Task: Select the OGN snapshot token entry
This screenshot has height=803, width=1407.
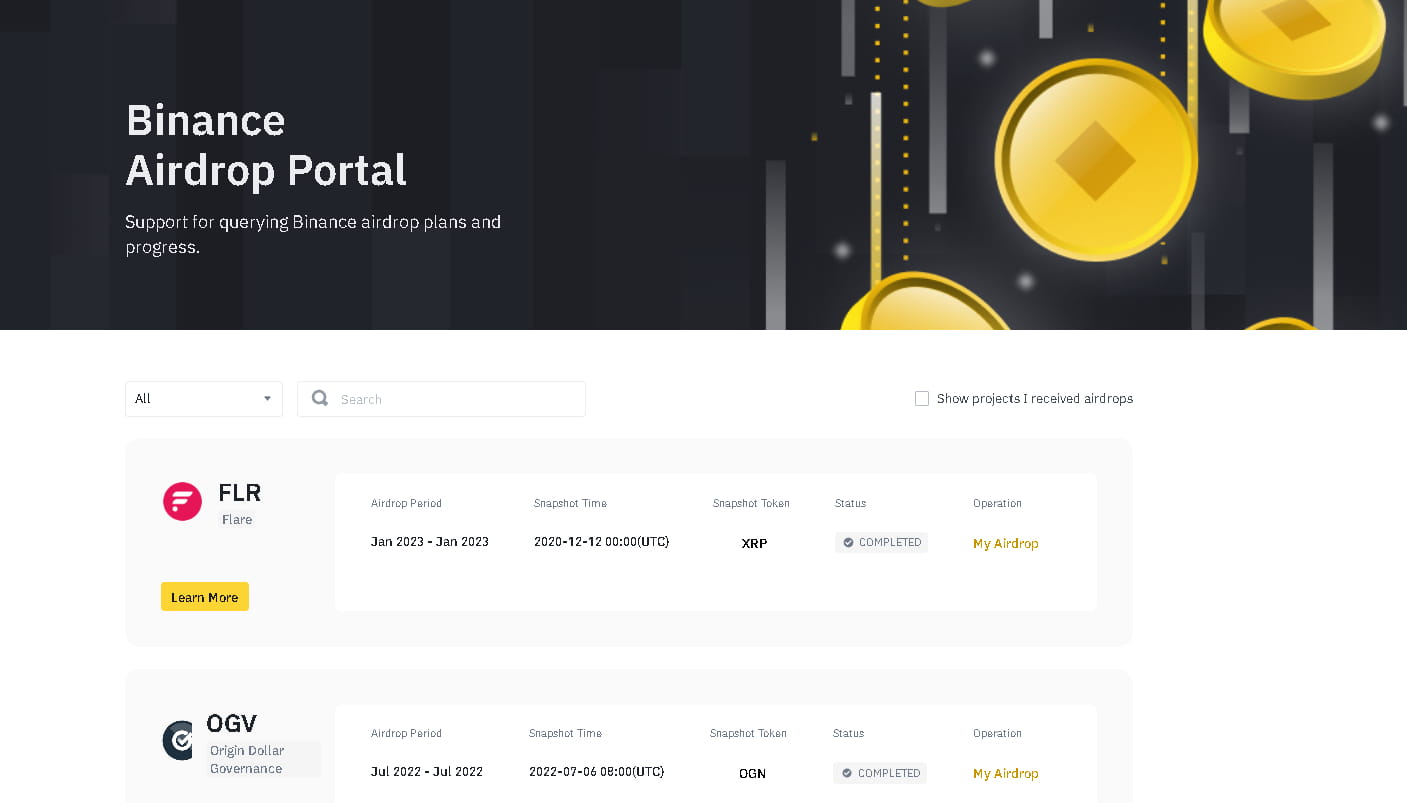Action: coord(752,773)
